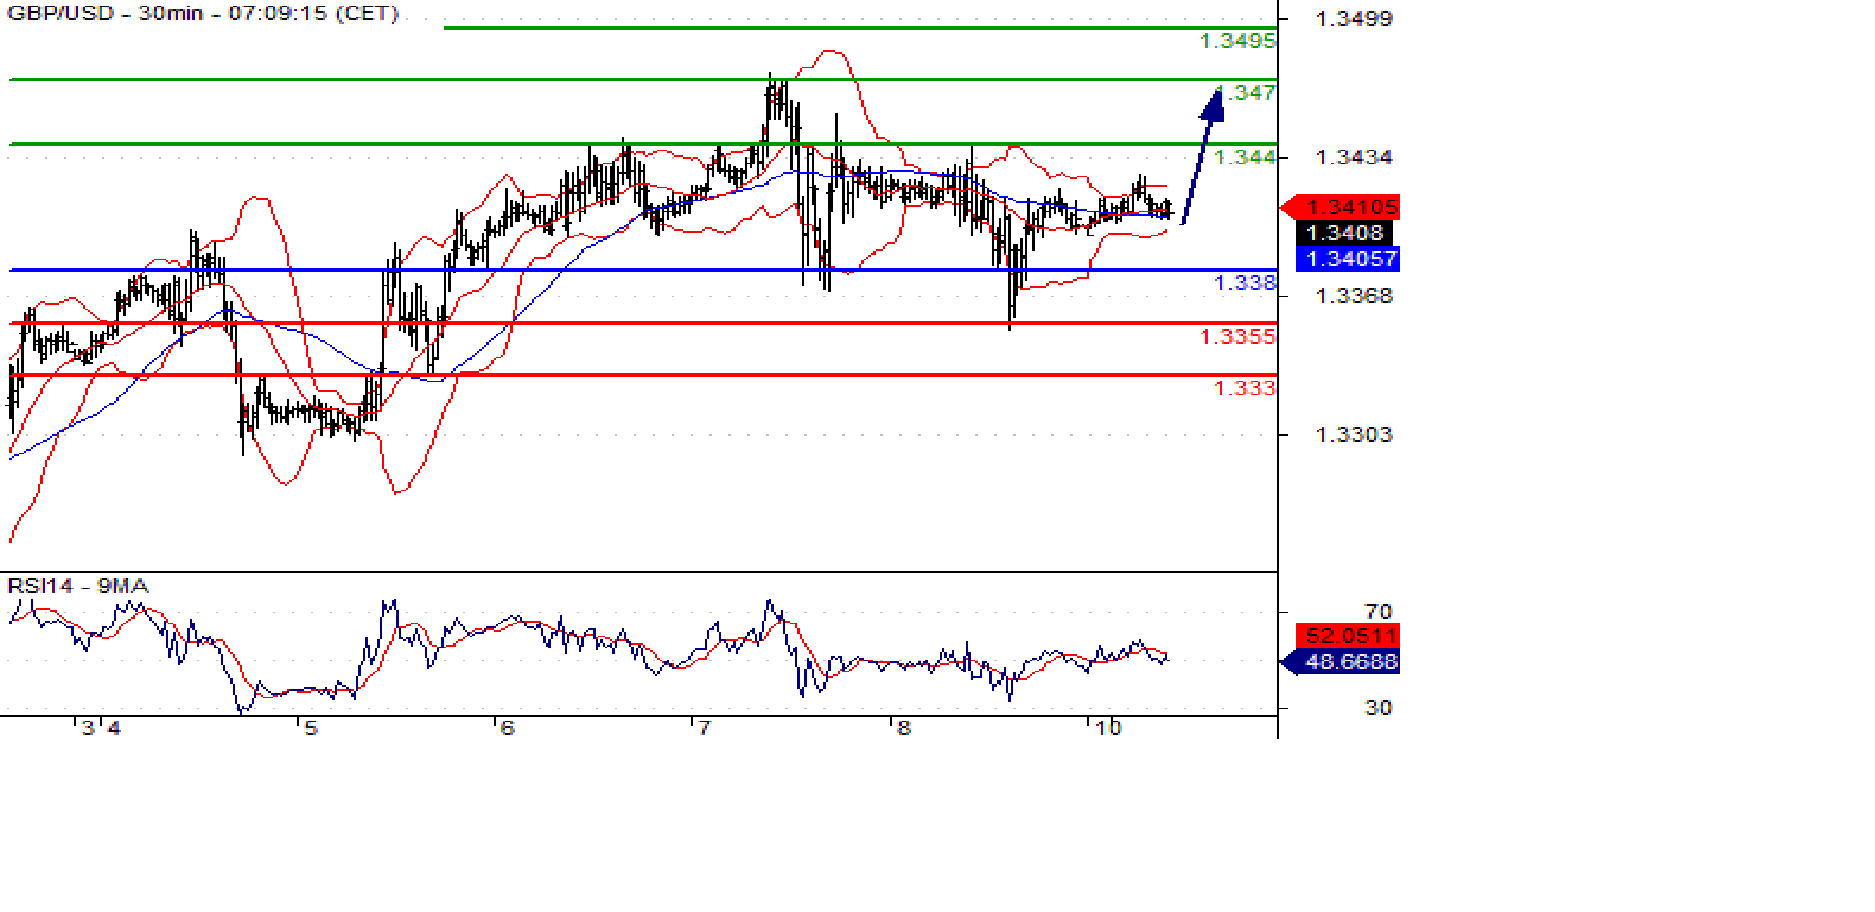Click the 1.3303 price axis value
The height and width of the screenshot is (912, 1875).
click(x=1354, y=434)
